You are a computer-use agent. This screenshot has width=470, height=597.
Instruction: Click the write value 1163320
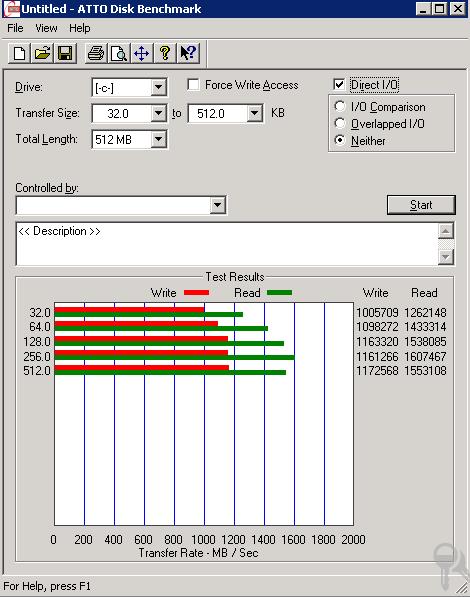377,342
